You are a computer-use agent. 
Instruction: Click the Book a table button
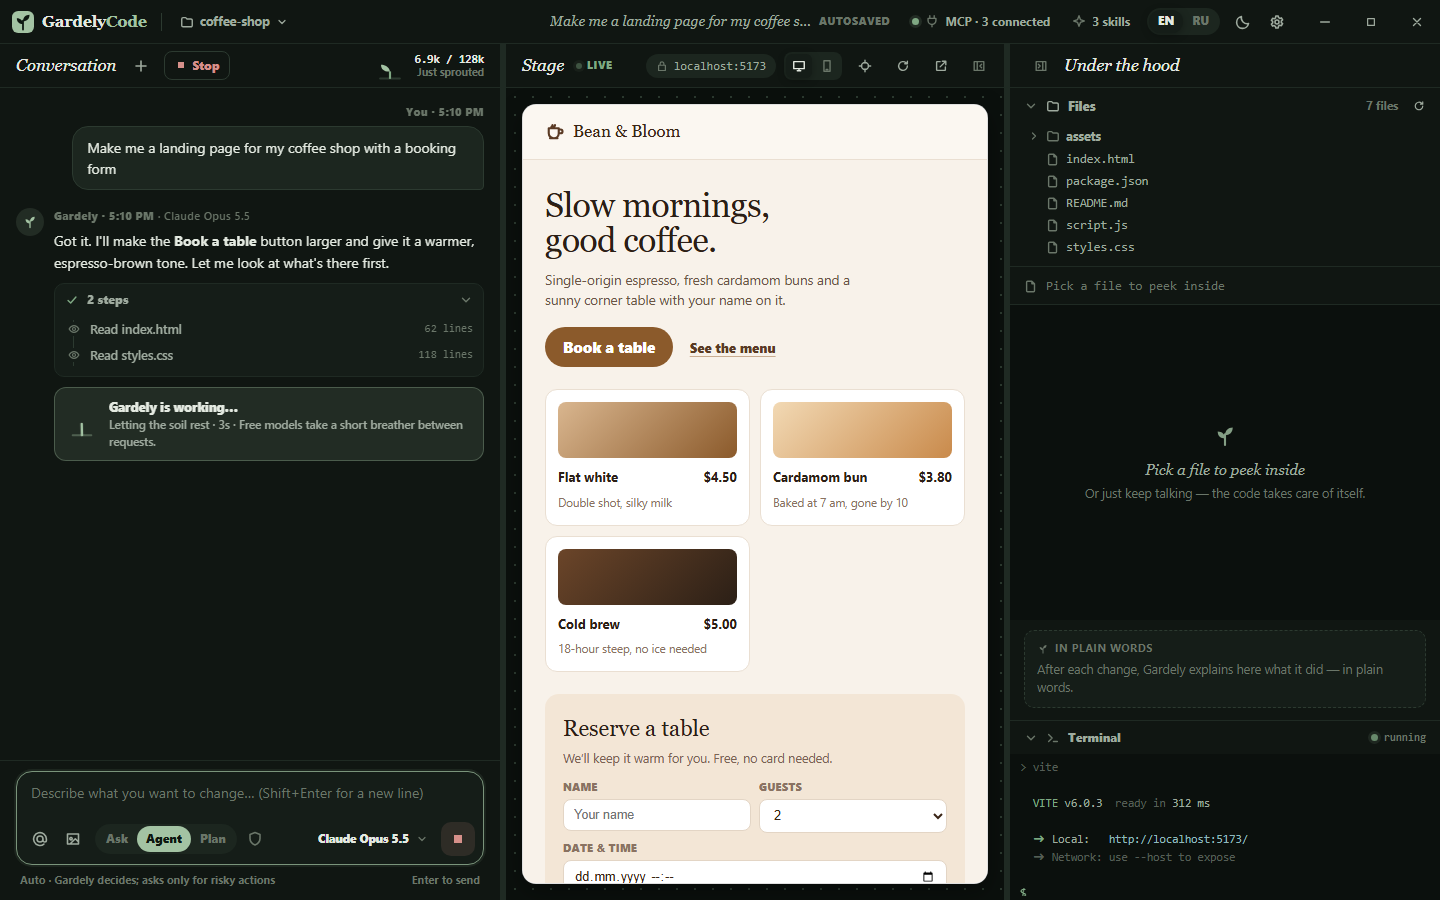point(609,347)
